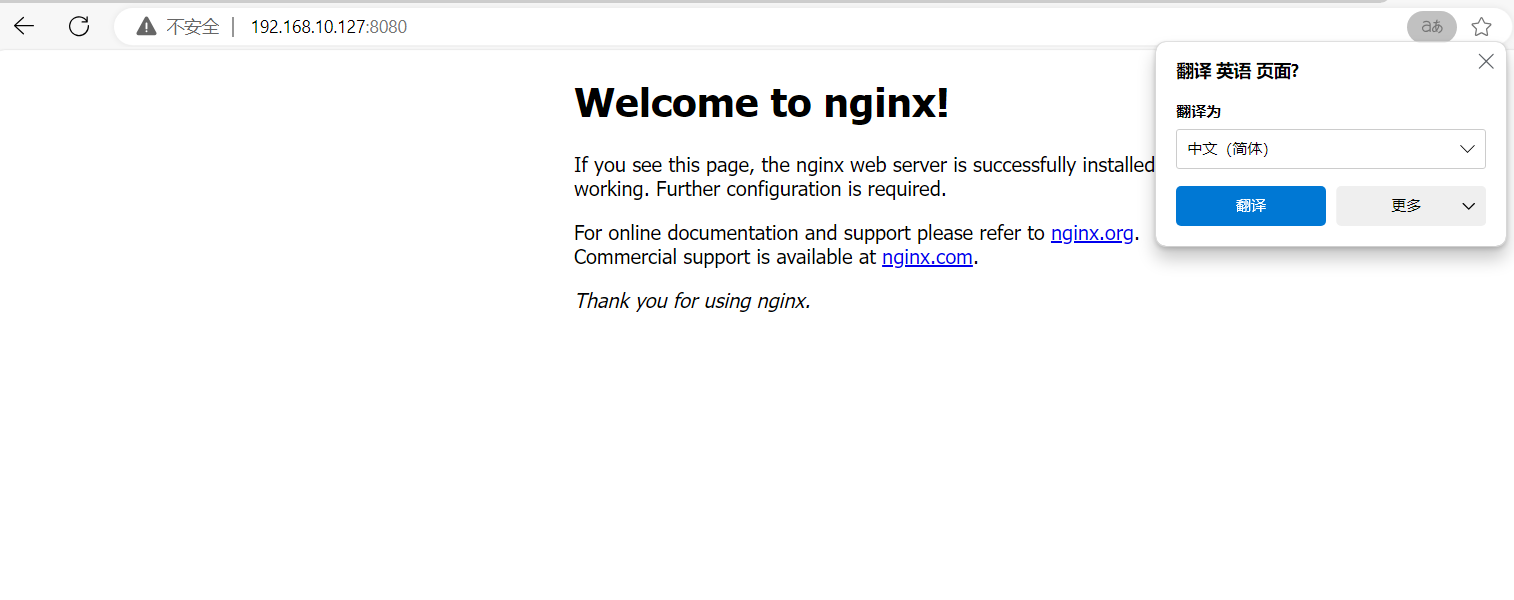Click the not-secure warning triangle icon
The image size is (1514, 600).
coord(147,27)
